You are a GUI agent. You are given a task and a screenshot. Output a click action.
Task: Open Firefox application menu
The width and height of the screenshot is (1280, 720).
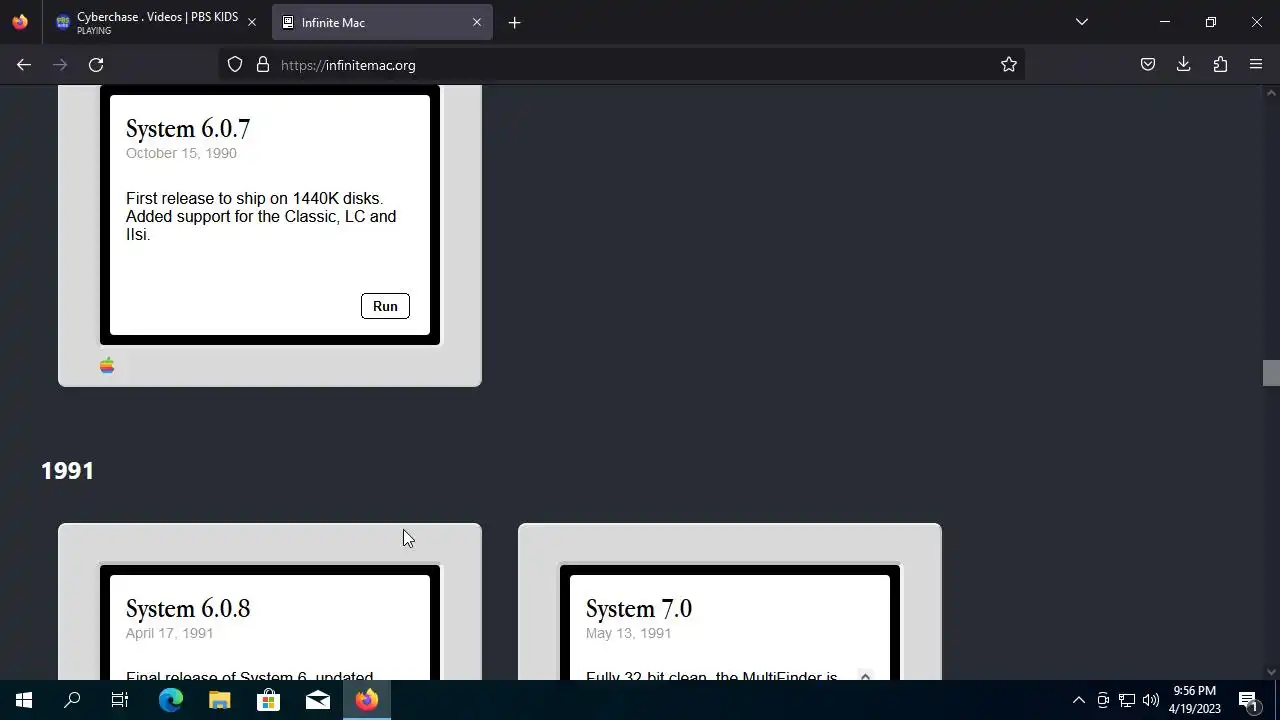pyautogui.click(x=1256, y=65)
